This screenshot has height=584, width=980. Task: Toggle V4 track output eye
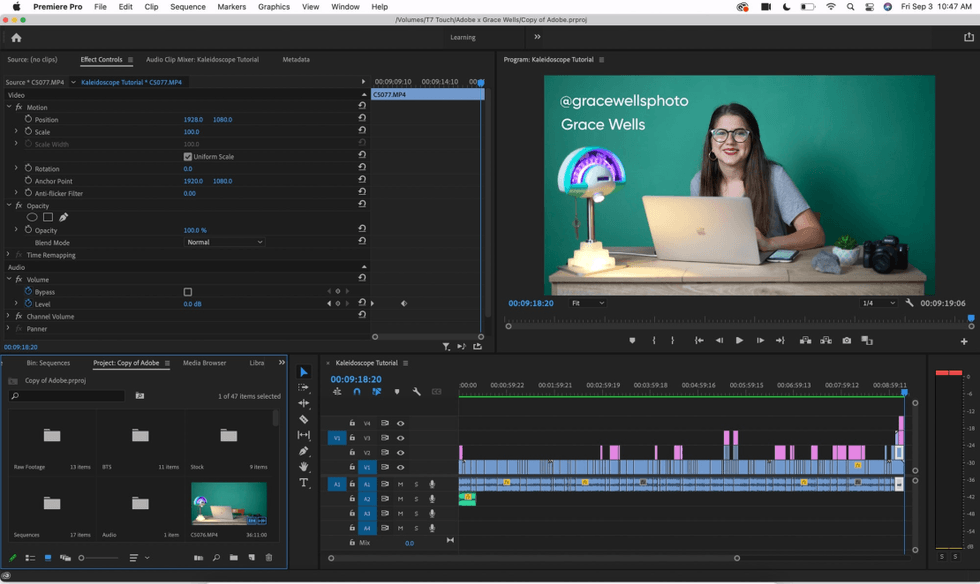[401, 423]
